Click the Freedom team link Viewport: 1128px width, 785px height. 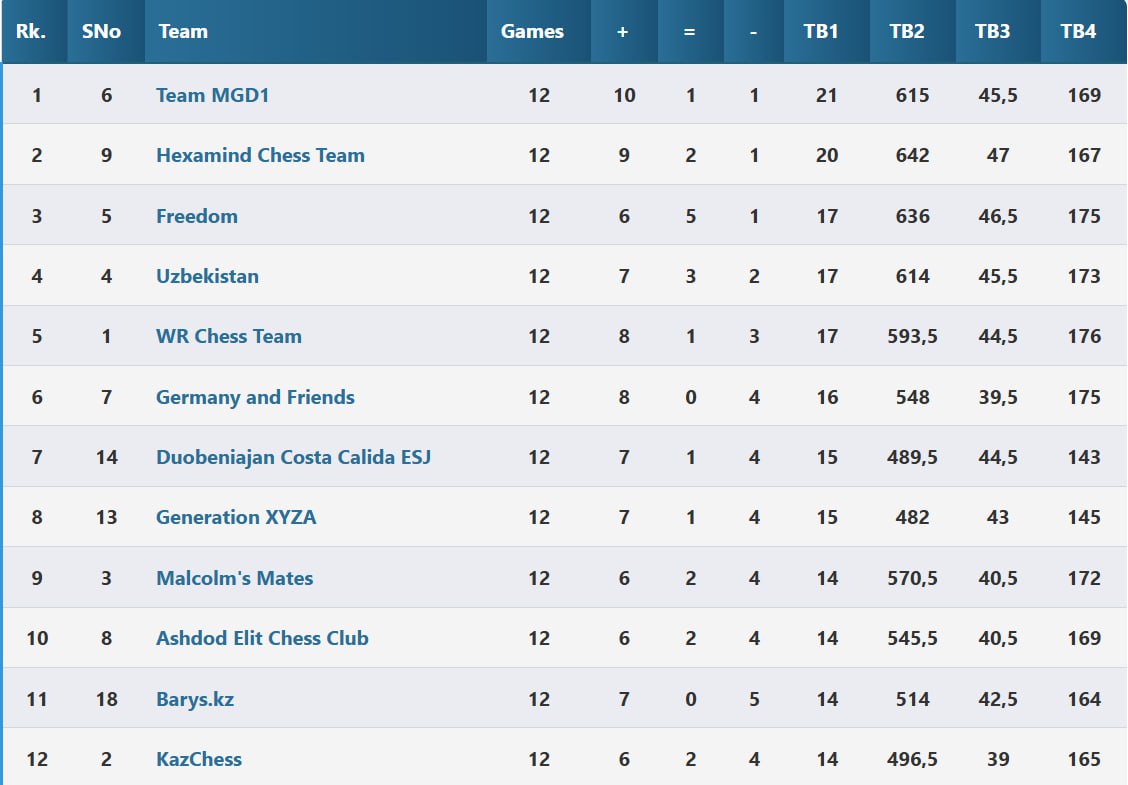point(197,216)
